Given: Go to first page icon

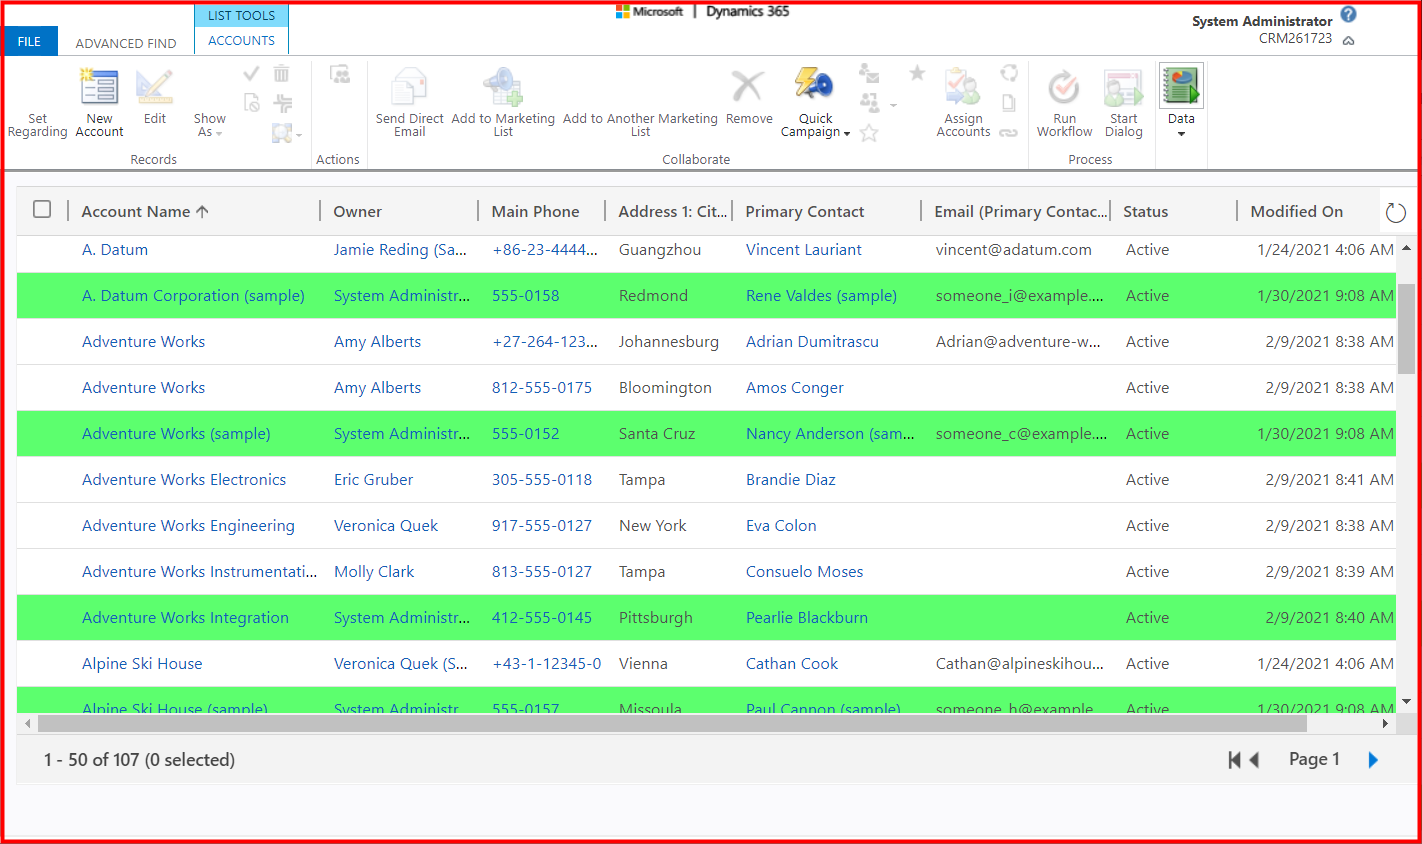Looking at the screenshot, I should 1234,760.
